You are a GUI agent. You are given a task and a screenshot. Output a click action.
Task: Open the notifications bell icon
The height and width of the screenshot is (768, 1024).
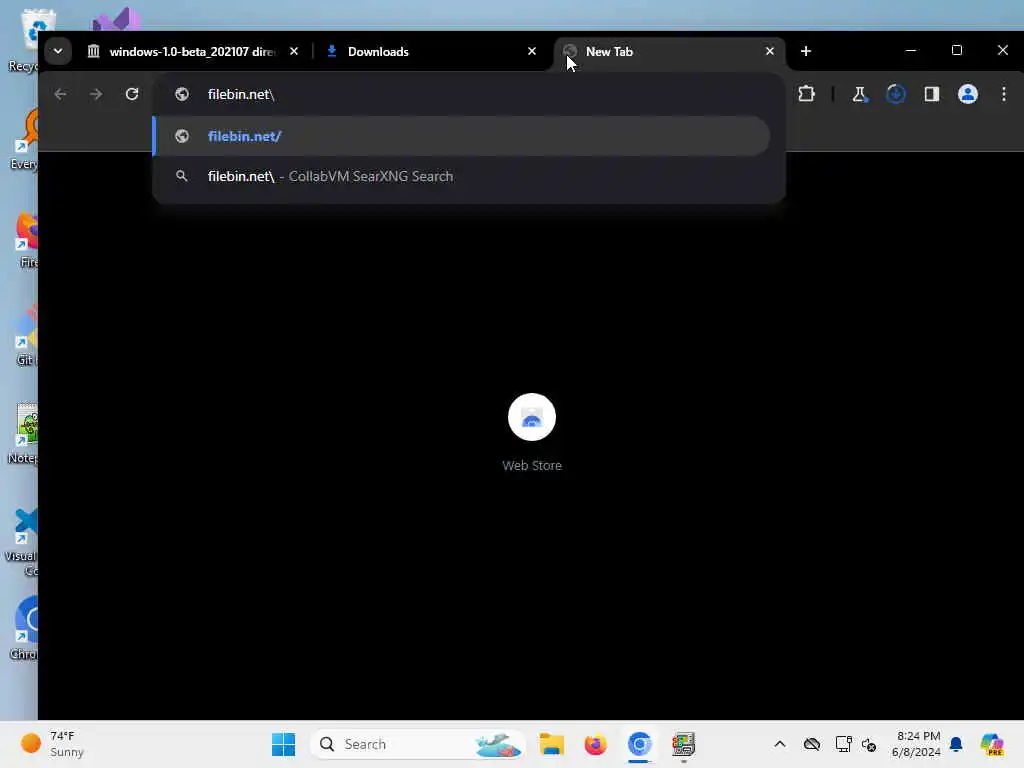point(956,744)
